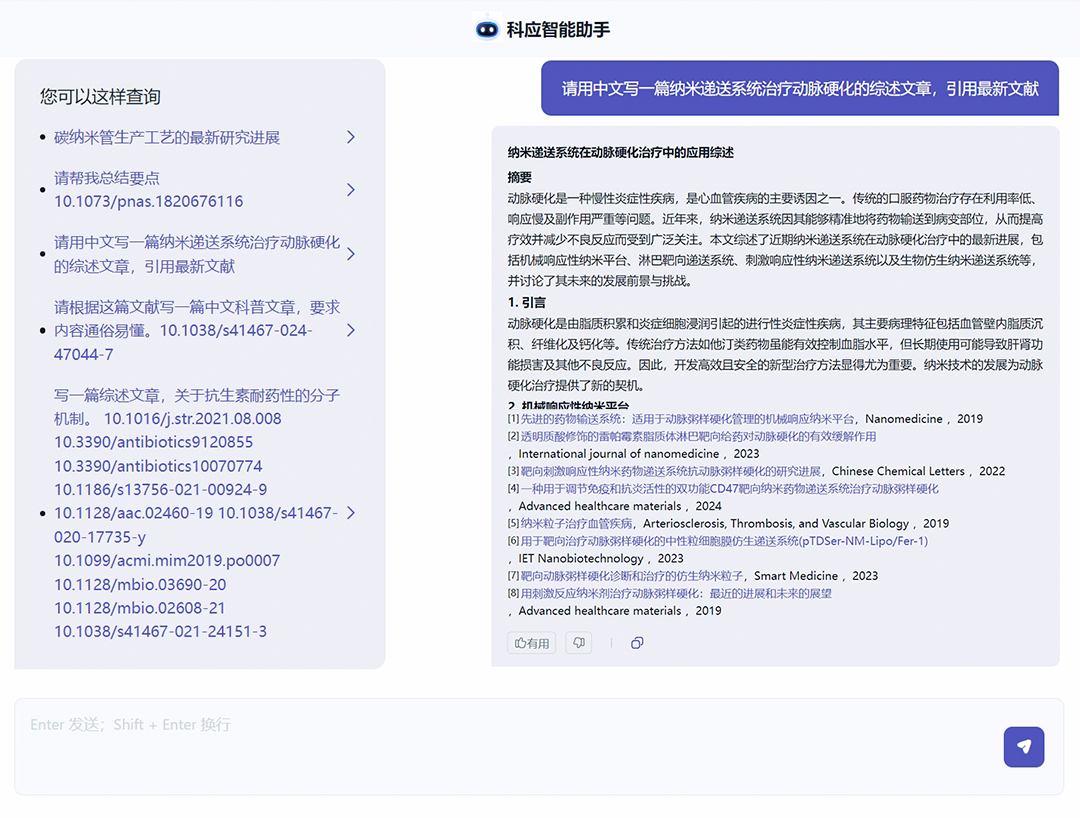This screenshot has height=818, width=1080.
Task: Click chevron beside the 中文科普文章 suggestion
Action: pos(350,330)
